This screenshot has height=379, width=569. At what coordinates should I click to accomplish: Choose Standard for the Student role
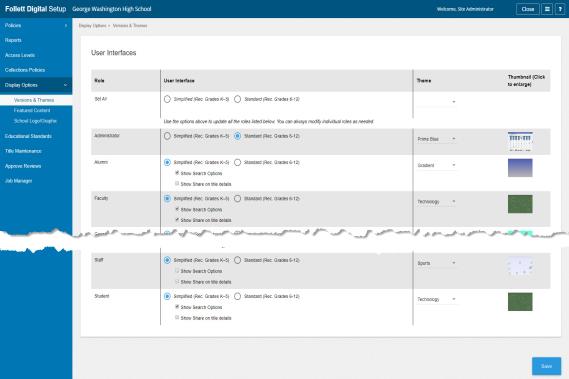coord(238,296)
